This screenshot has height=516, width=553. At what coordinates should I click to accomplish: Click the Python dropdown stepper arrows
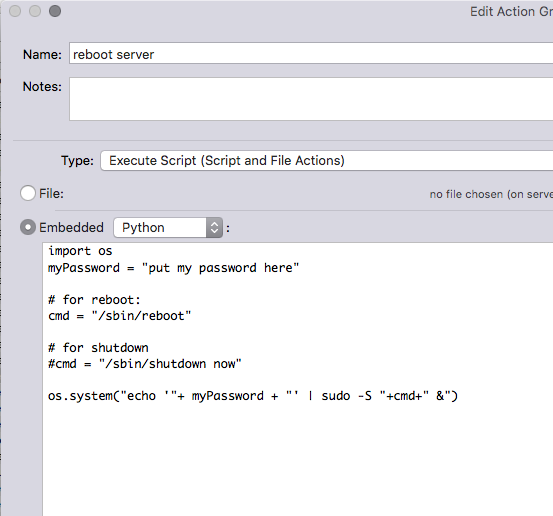214,227
